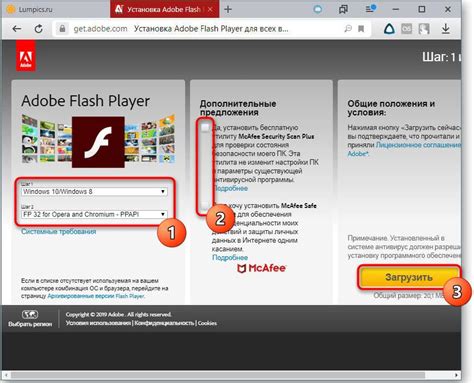The height and width of the screenshot is (383, 474).
Task: Open the Alice assistant triangle icon
Action: tap(389, 29)
